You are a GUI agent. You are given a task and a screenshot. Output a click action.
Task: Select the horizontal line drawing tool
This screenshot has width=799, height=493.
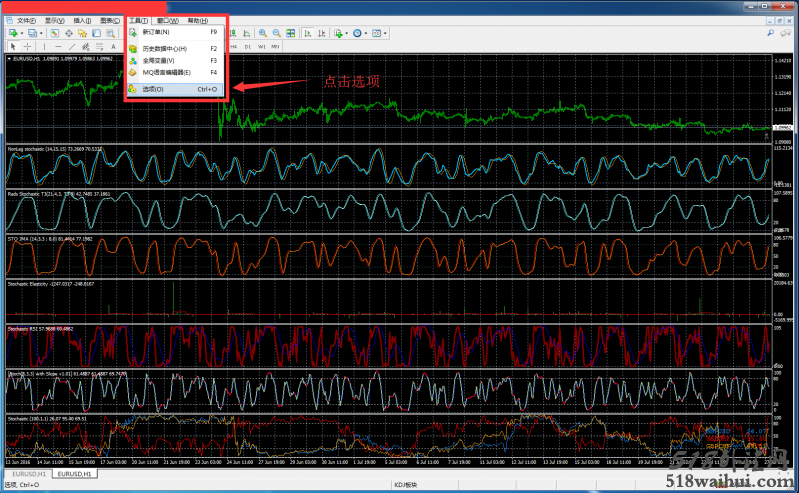(59, 46)
